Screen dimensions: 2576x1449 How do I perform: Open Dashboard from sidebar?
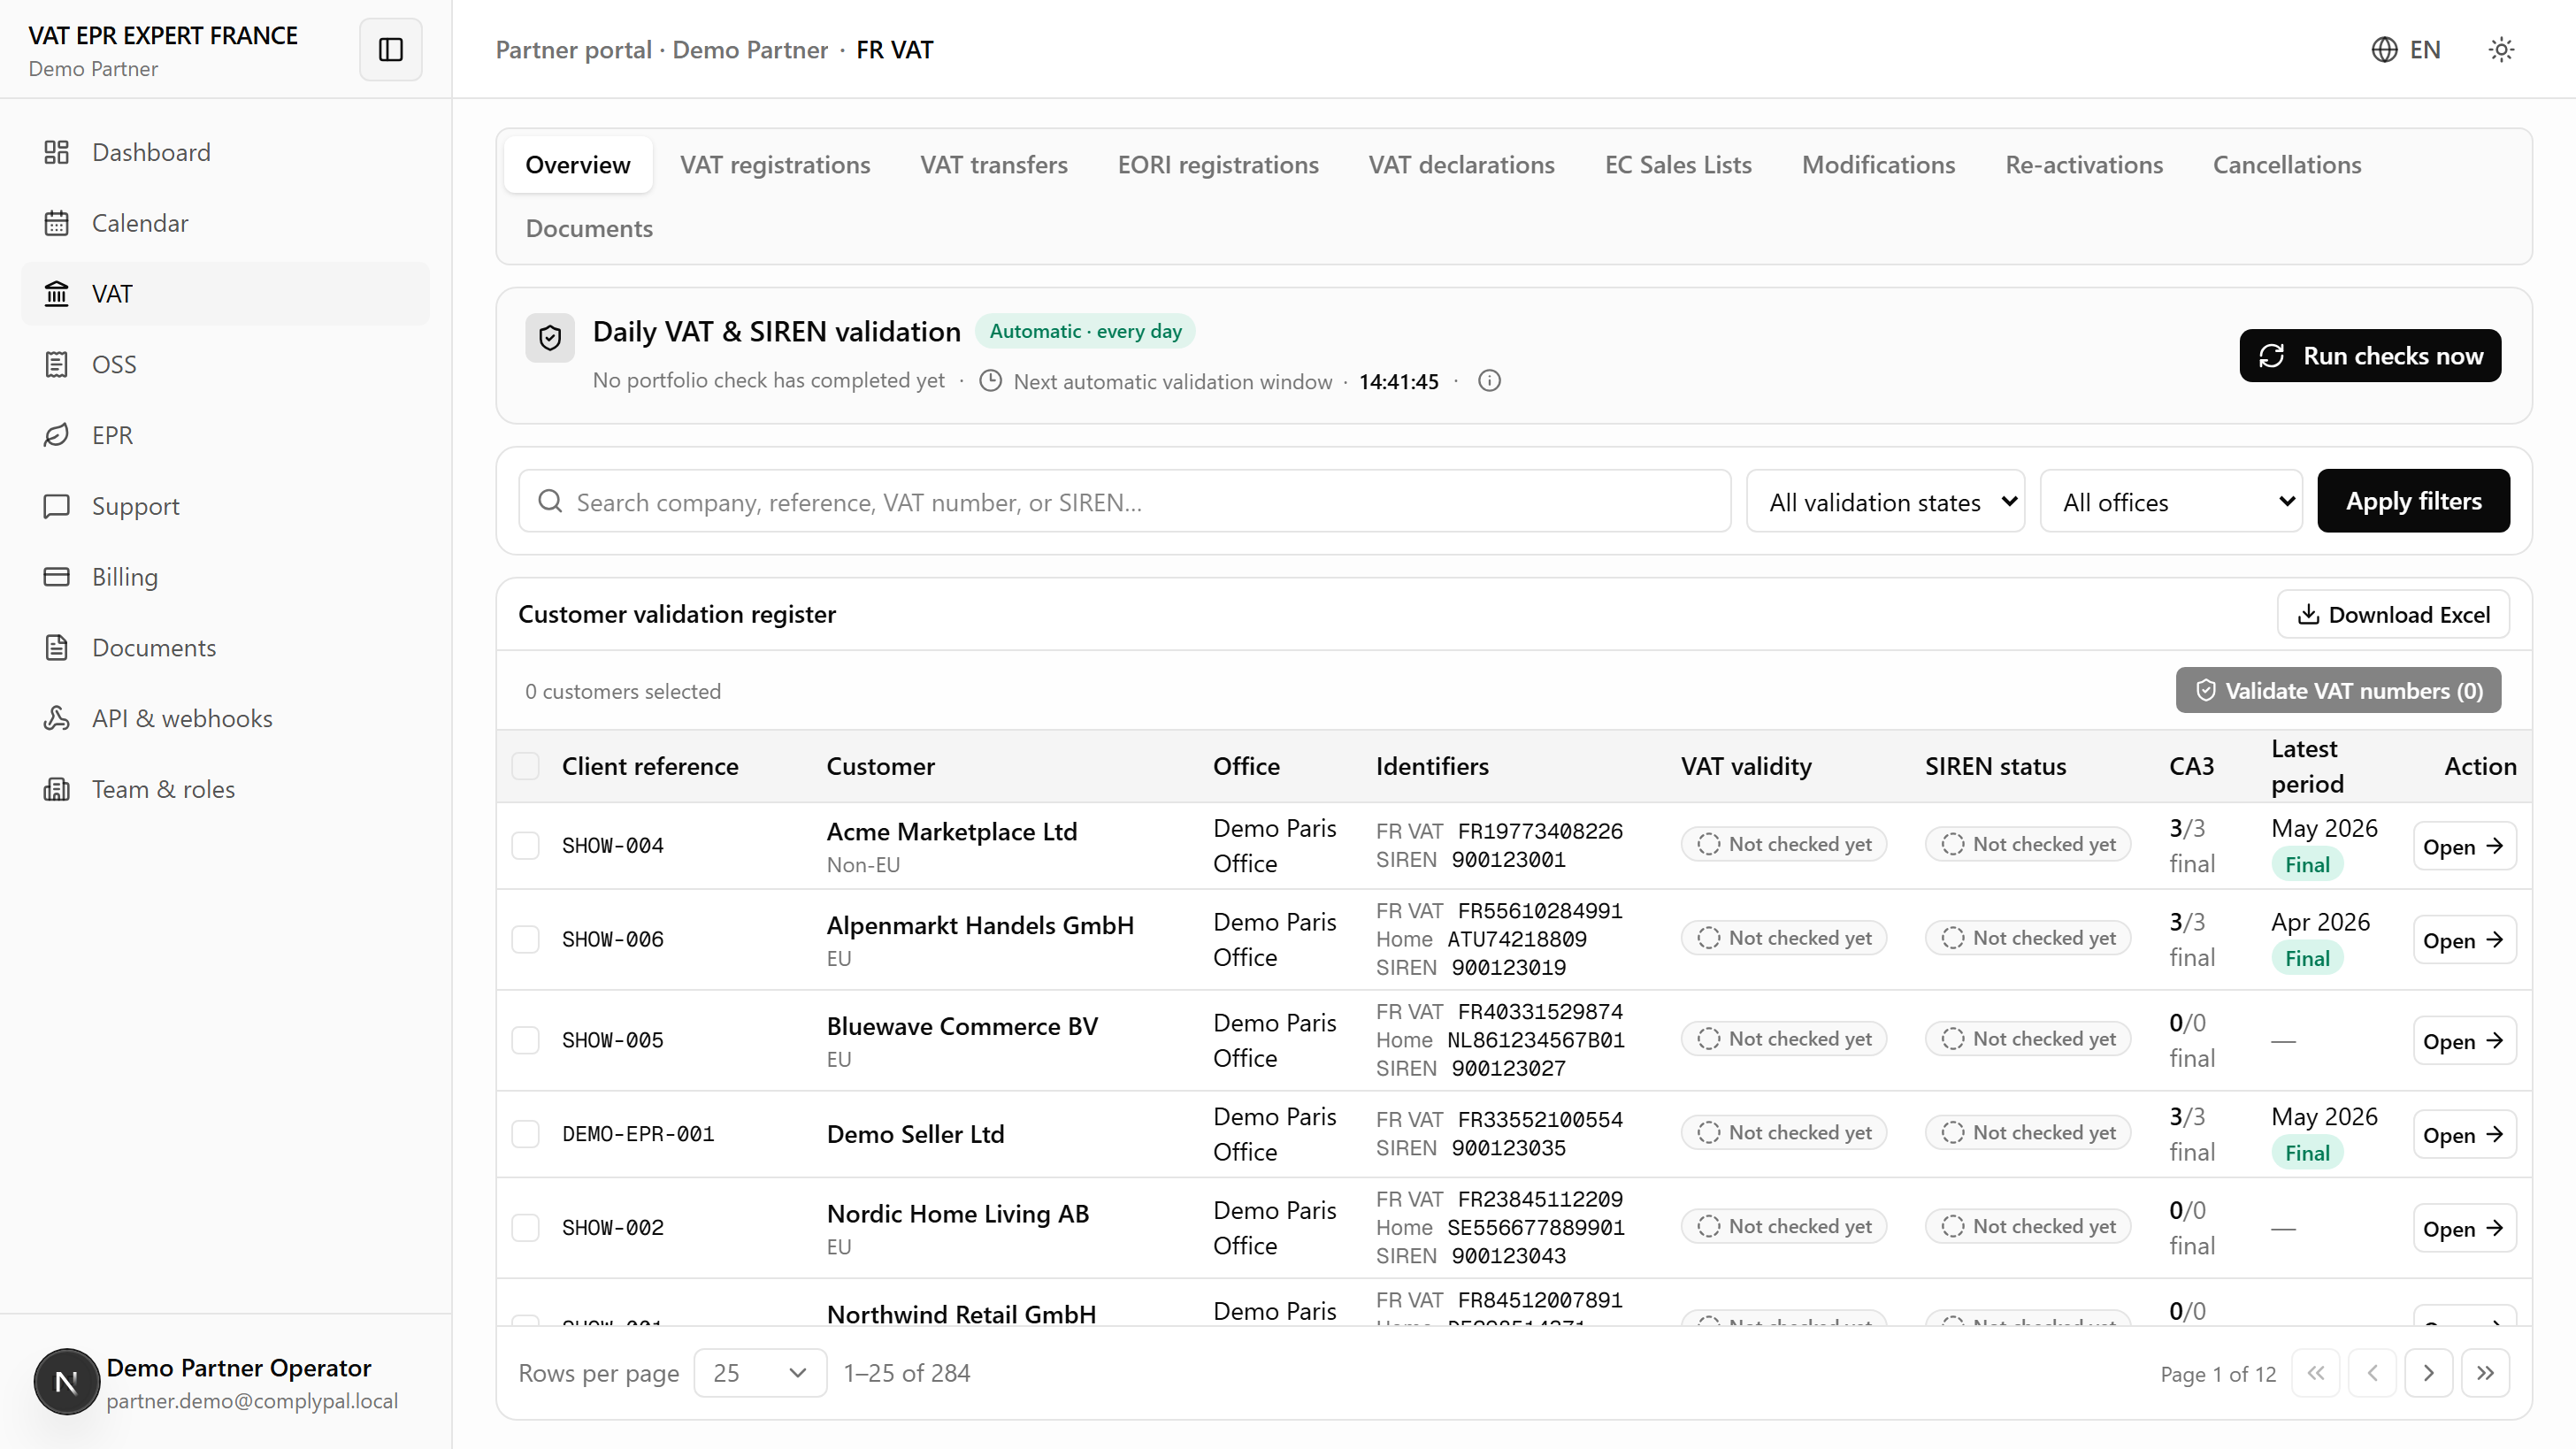coord(225,152)
